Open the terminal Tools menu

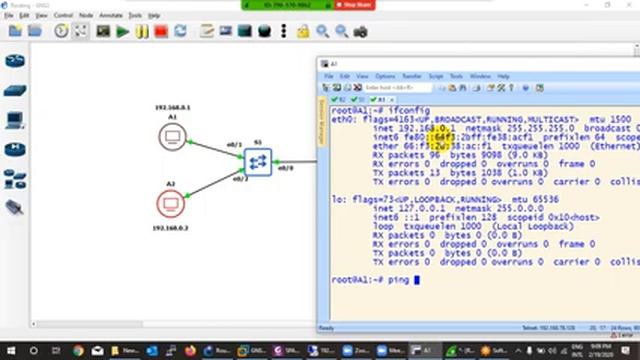[456, 76]
